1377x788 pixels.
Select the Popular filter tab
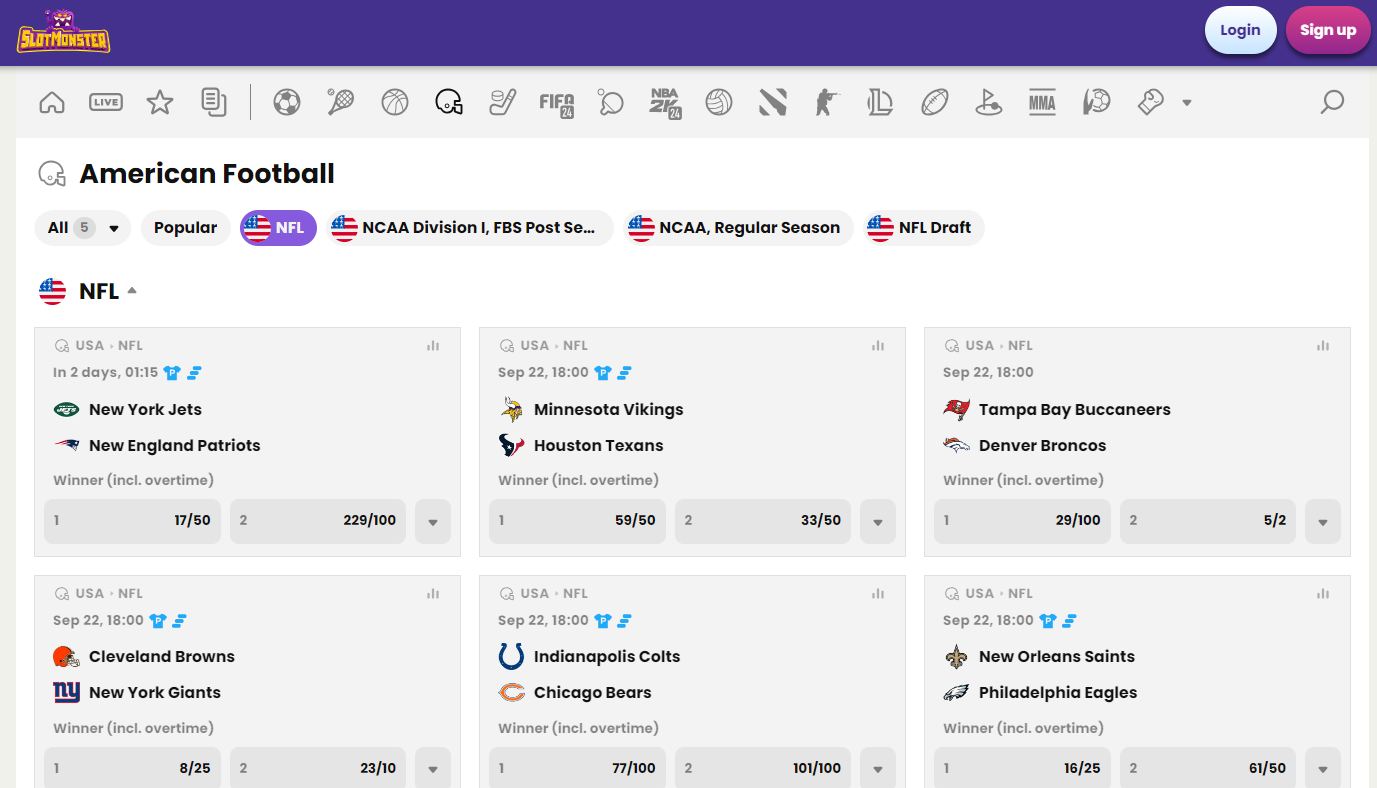186,228
